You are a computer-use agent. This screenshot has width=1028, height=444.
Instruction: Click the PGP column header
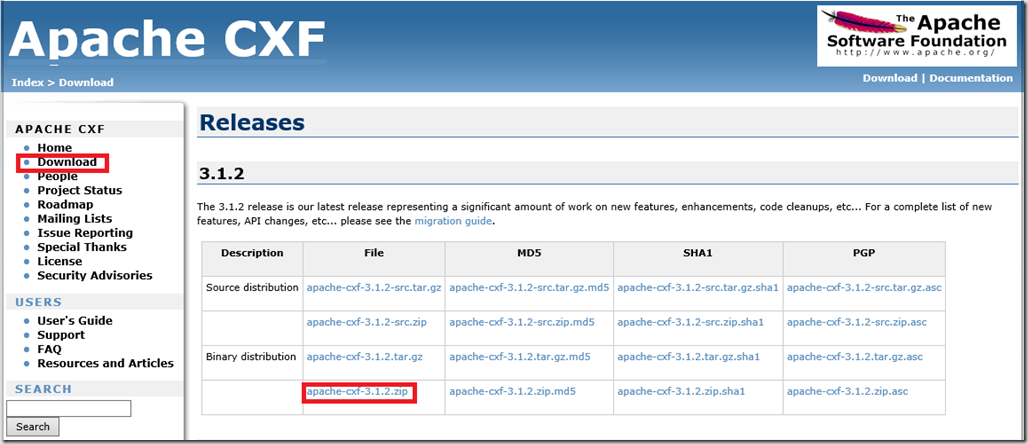click(x=864, y=253)
